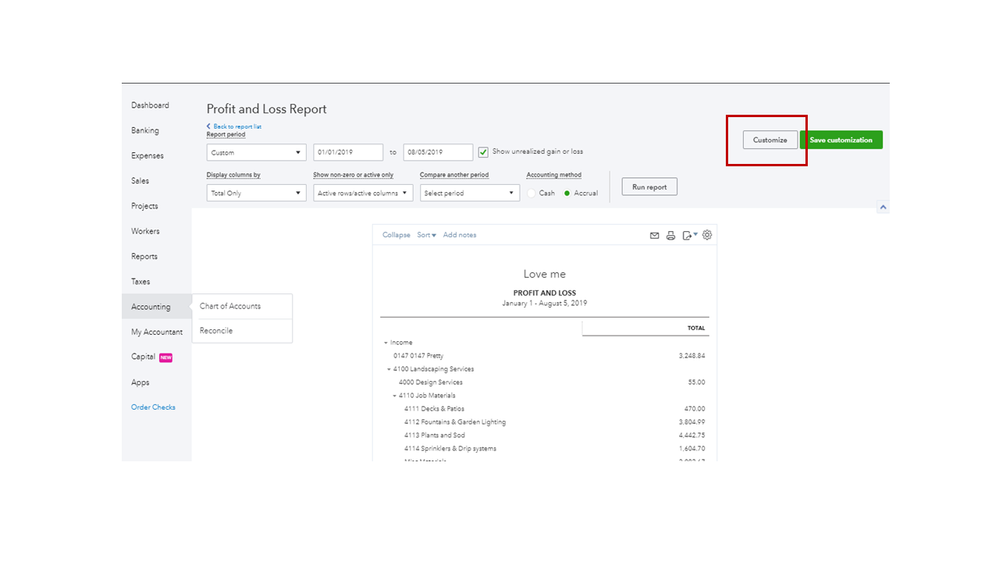The height and width of the screenshot is (562, 999).
Task: Select Accrual accounting method
Action: point(568,193)
